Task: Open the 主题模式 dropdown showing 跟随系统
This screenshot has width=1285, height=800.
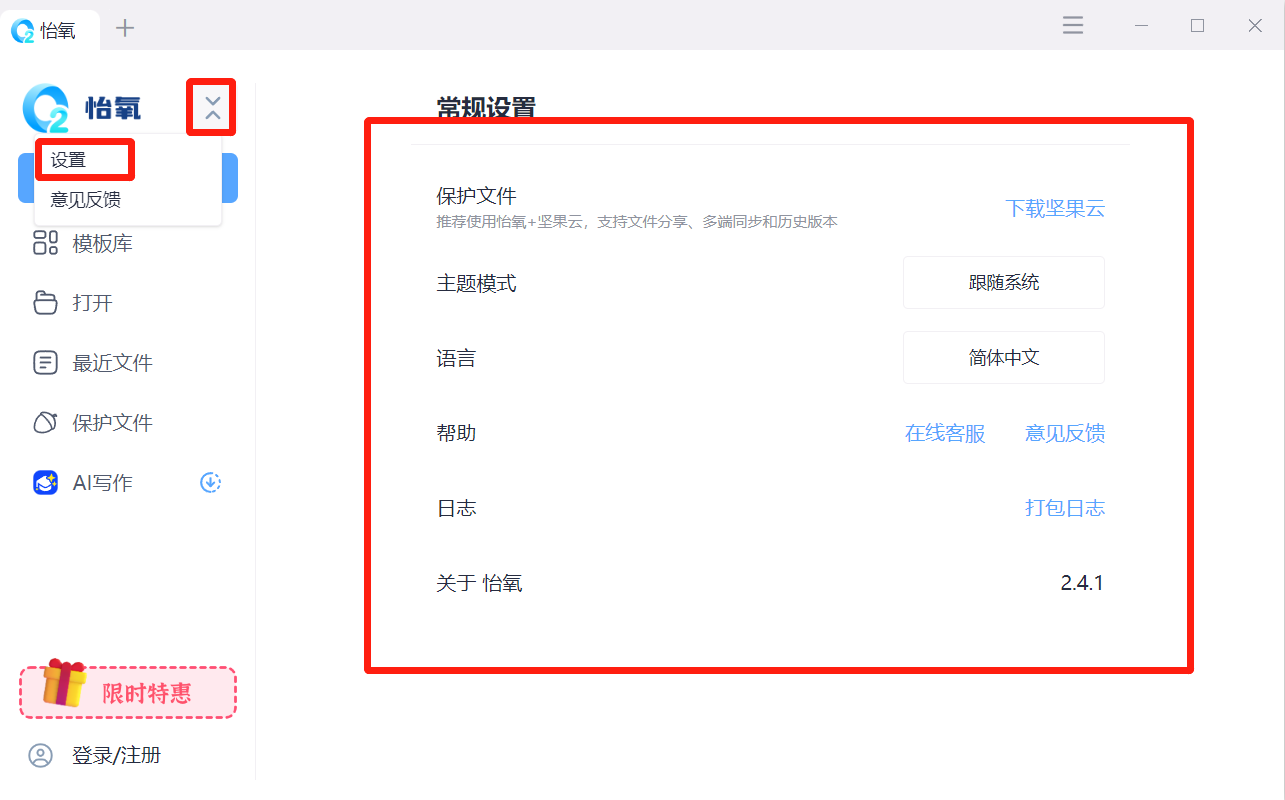Action: pos(1004,283)
